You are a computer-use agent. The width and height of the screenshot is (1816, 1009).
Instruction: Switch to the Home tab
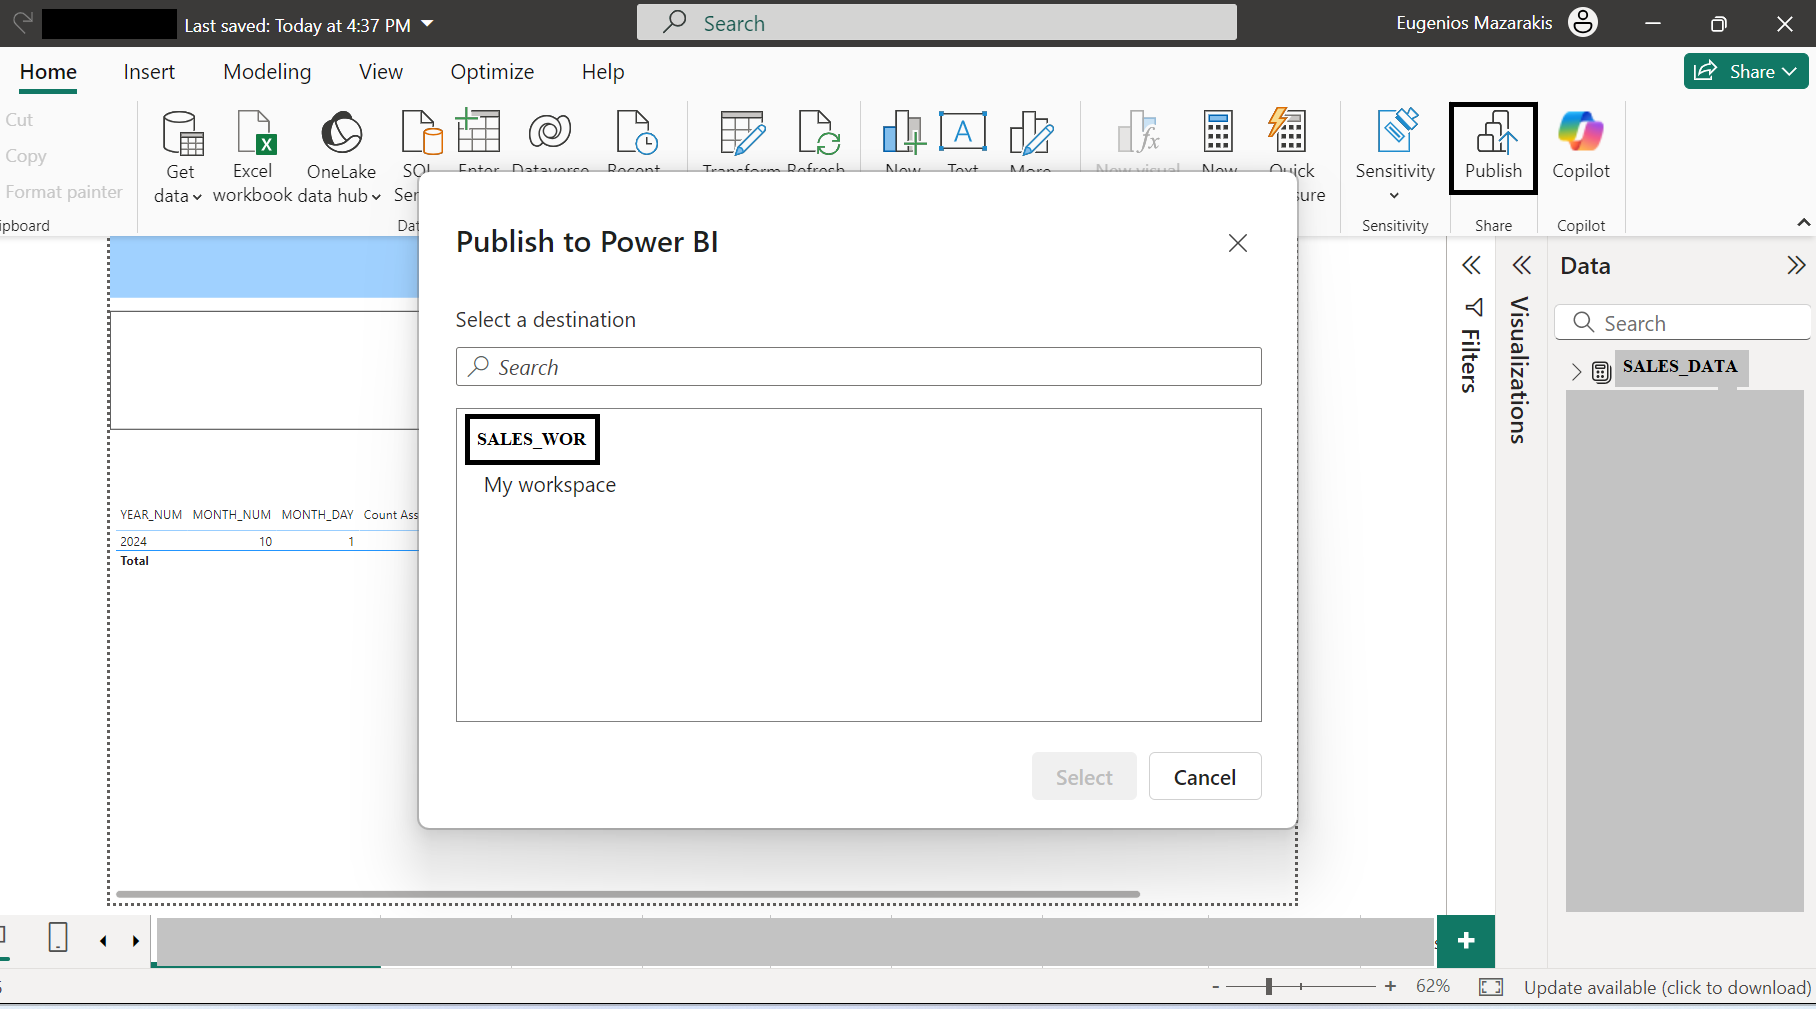48,72
